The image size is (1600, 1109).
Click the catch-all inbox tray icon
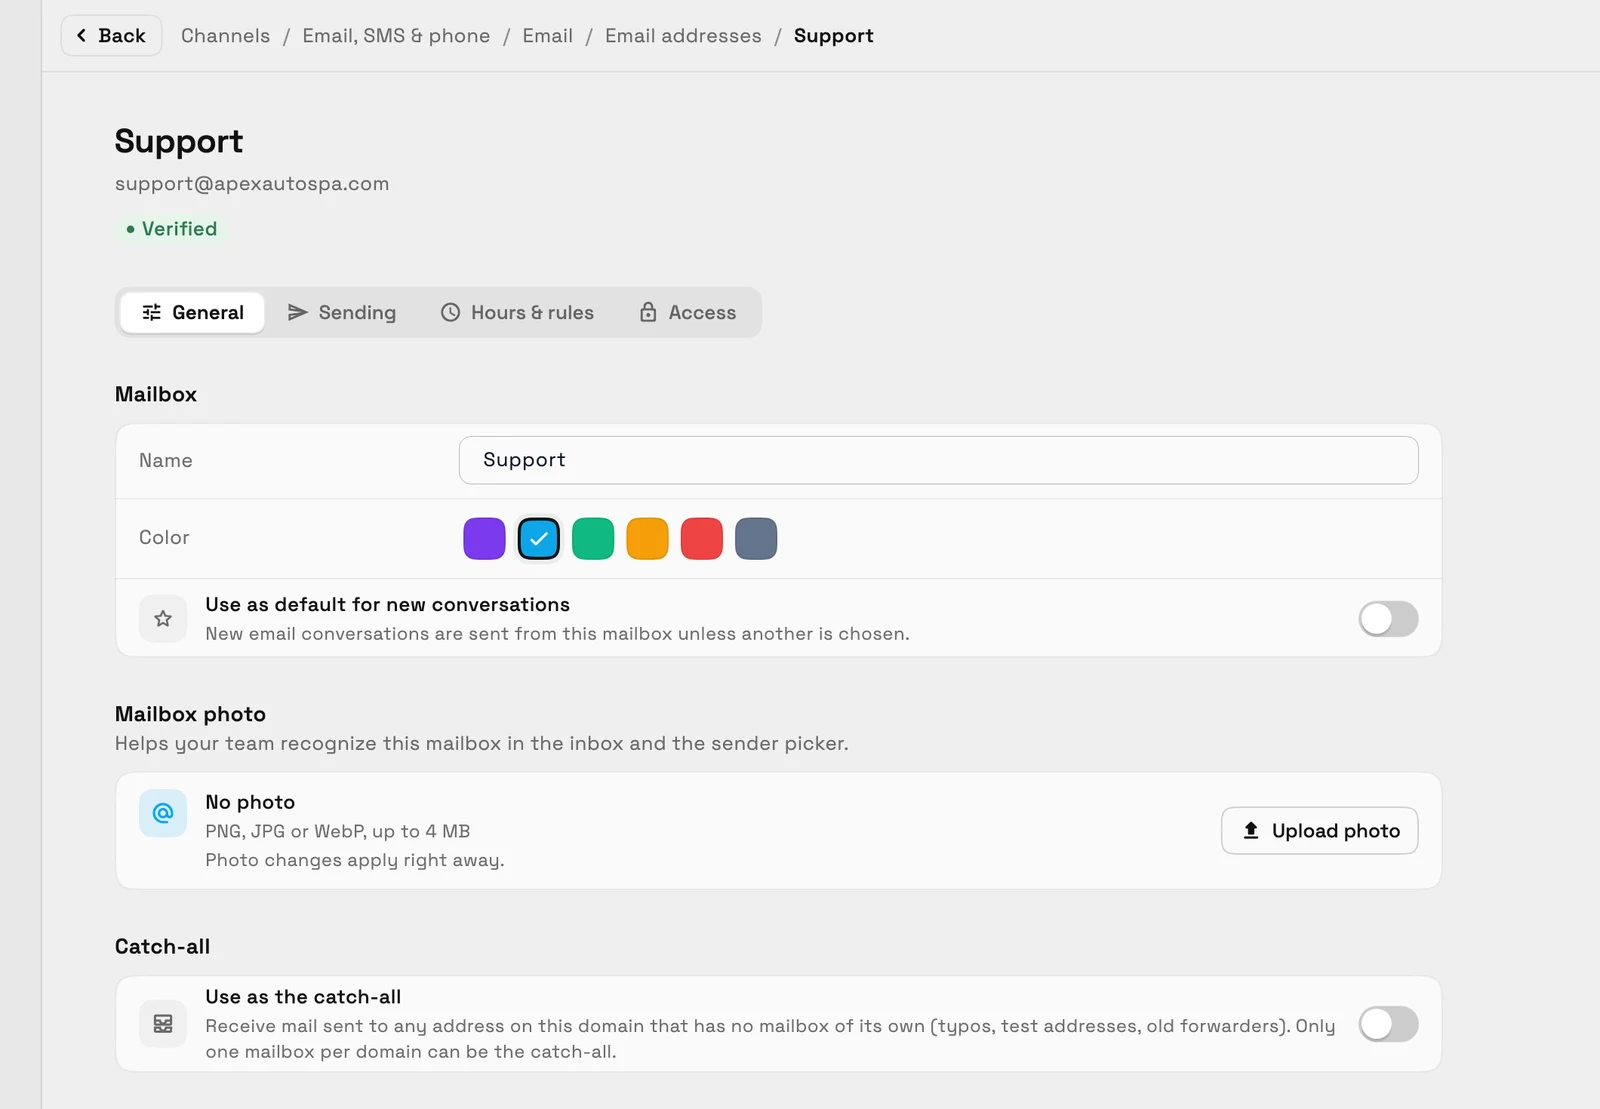(163, 1024)
